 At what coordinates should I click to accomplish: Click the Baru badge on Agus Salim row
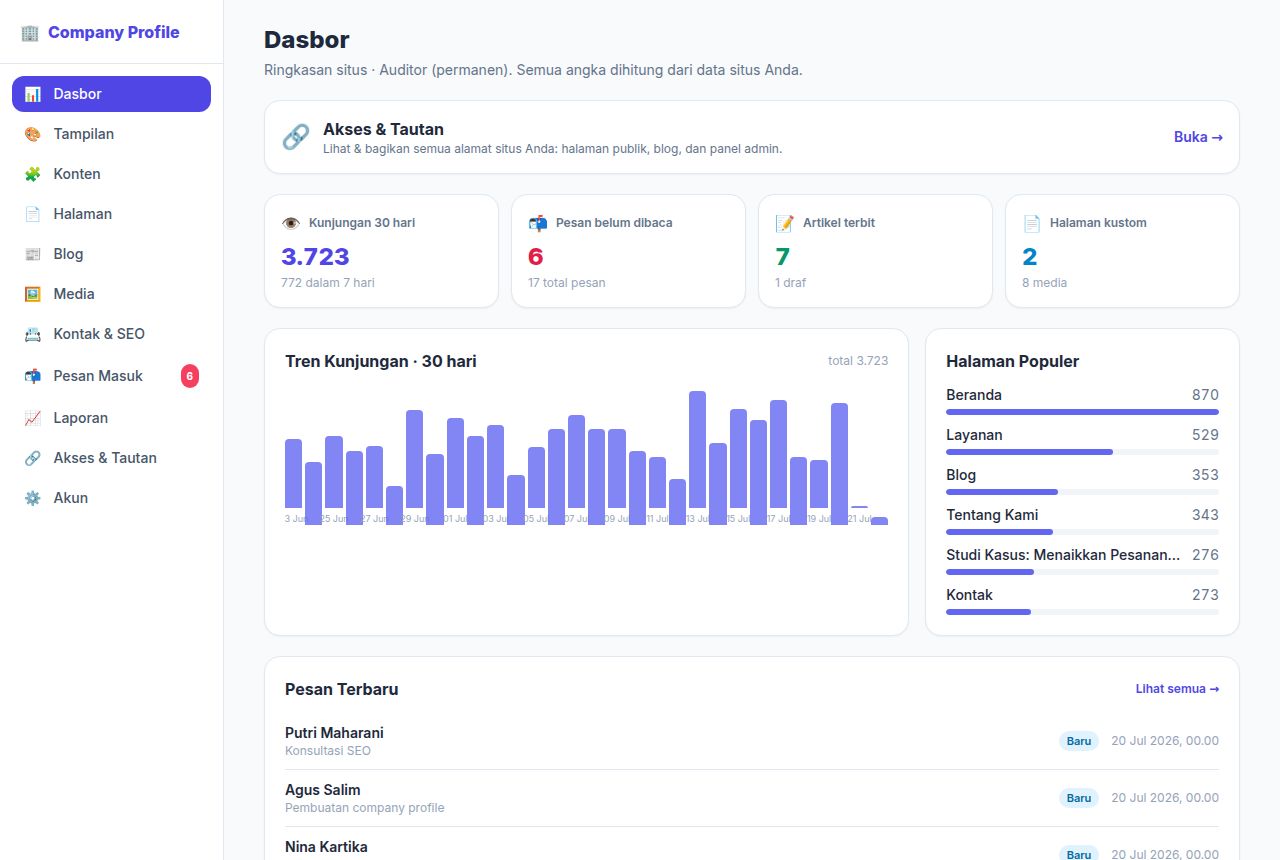[x=1079, y=798]
